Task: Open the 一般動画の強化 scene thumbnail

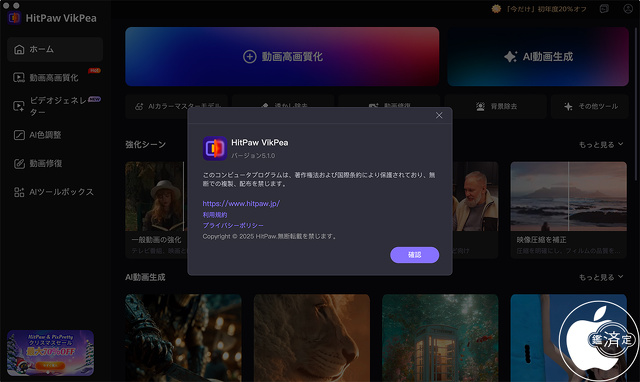Action: click(x=156, y=196)
